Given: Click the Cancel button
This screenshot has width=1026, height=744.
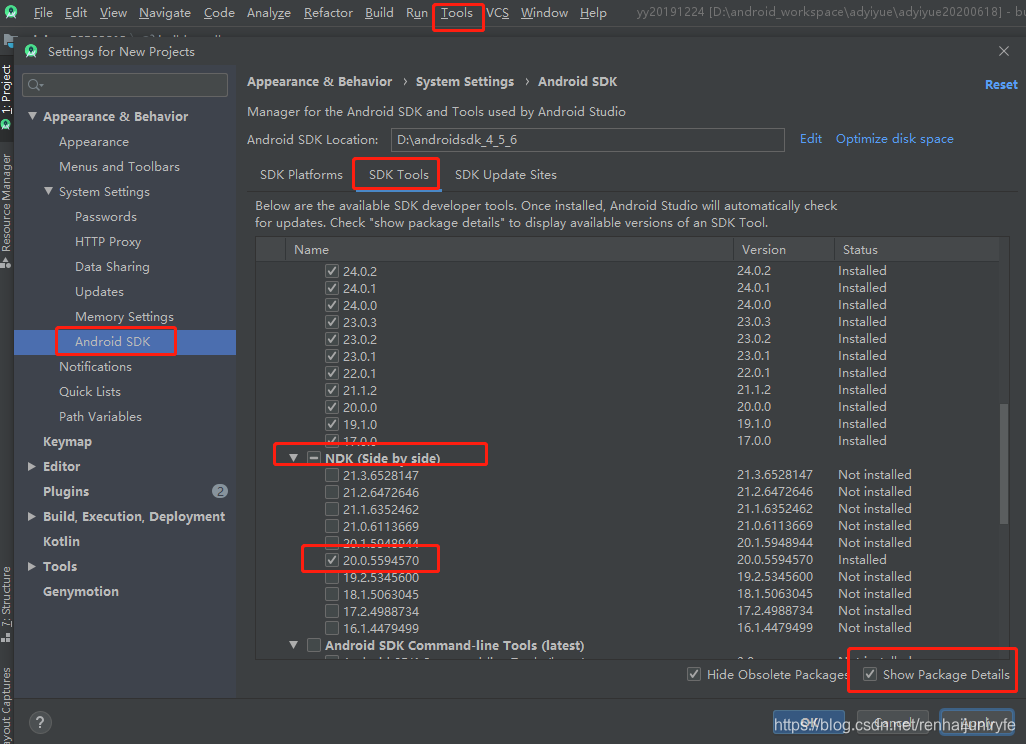Looking at the screenshot, I should coord(893,722).
